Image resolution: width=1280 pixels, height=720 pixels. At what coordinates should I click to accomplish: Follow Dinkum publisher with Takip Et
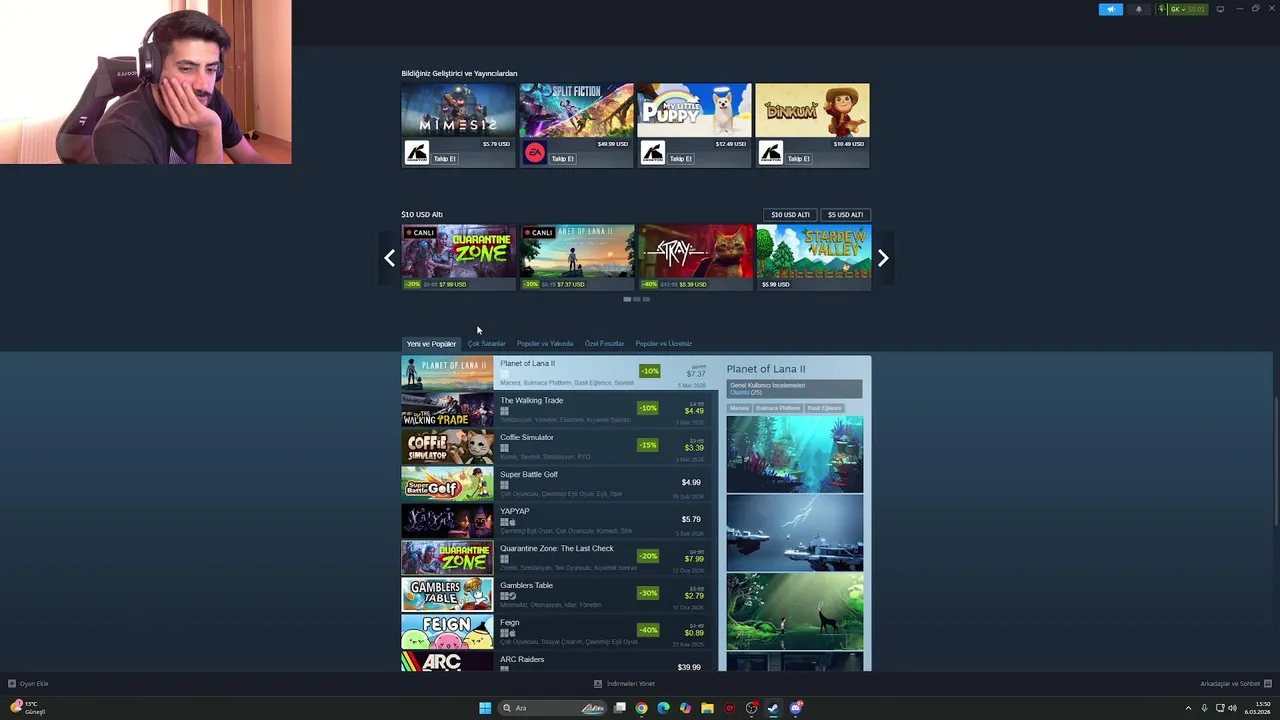click(x=799, y=159)
